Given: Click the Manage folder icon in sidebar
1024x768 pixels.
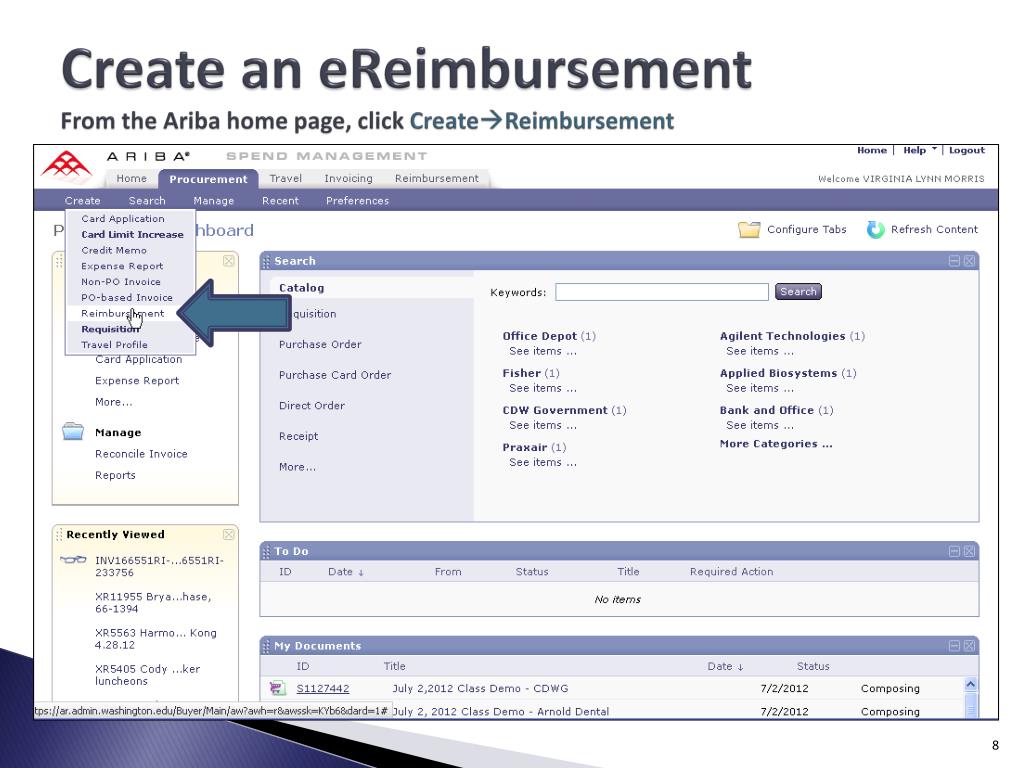Looking at the screenshot, I should [73, 432].
